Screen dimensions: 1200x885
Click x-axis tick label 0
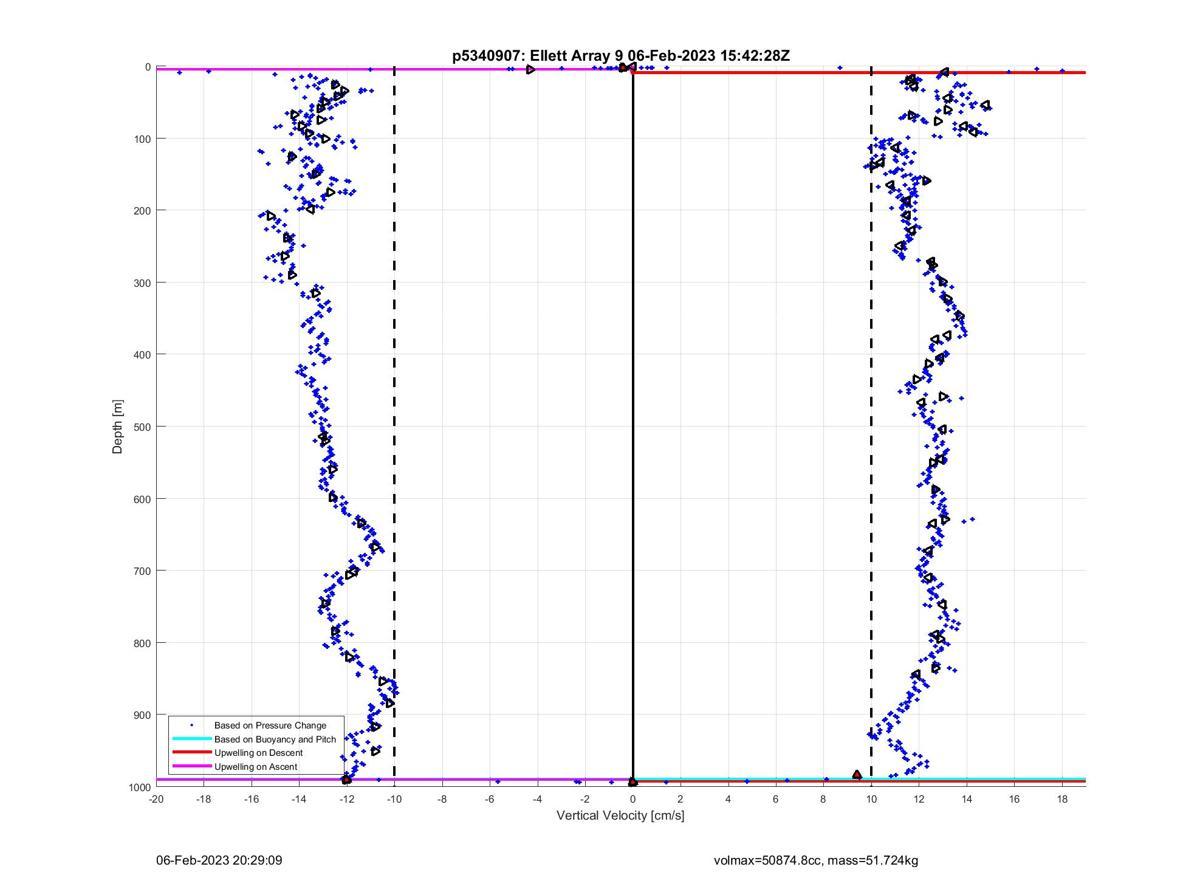[x=633, y=799]
